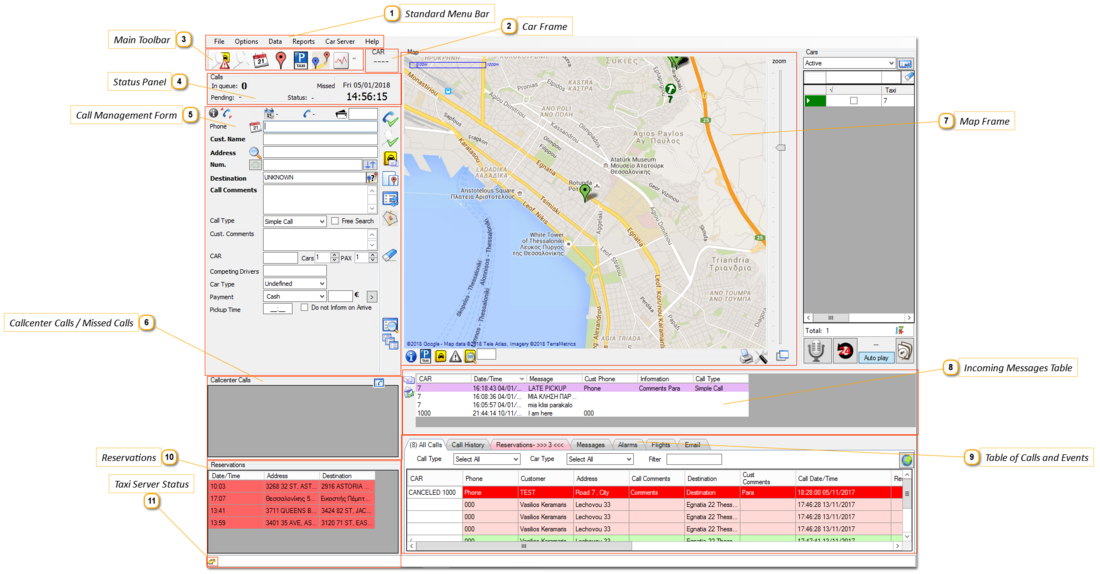This screenshot has width=1100, height=574.
Task: Click the eraser icon in call form
Action: [x=390, y=255]
